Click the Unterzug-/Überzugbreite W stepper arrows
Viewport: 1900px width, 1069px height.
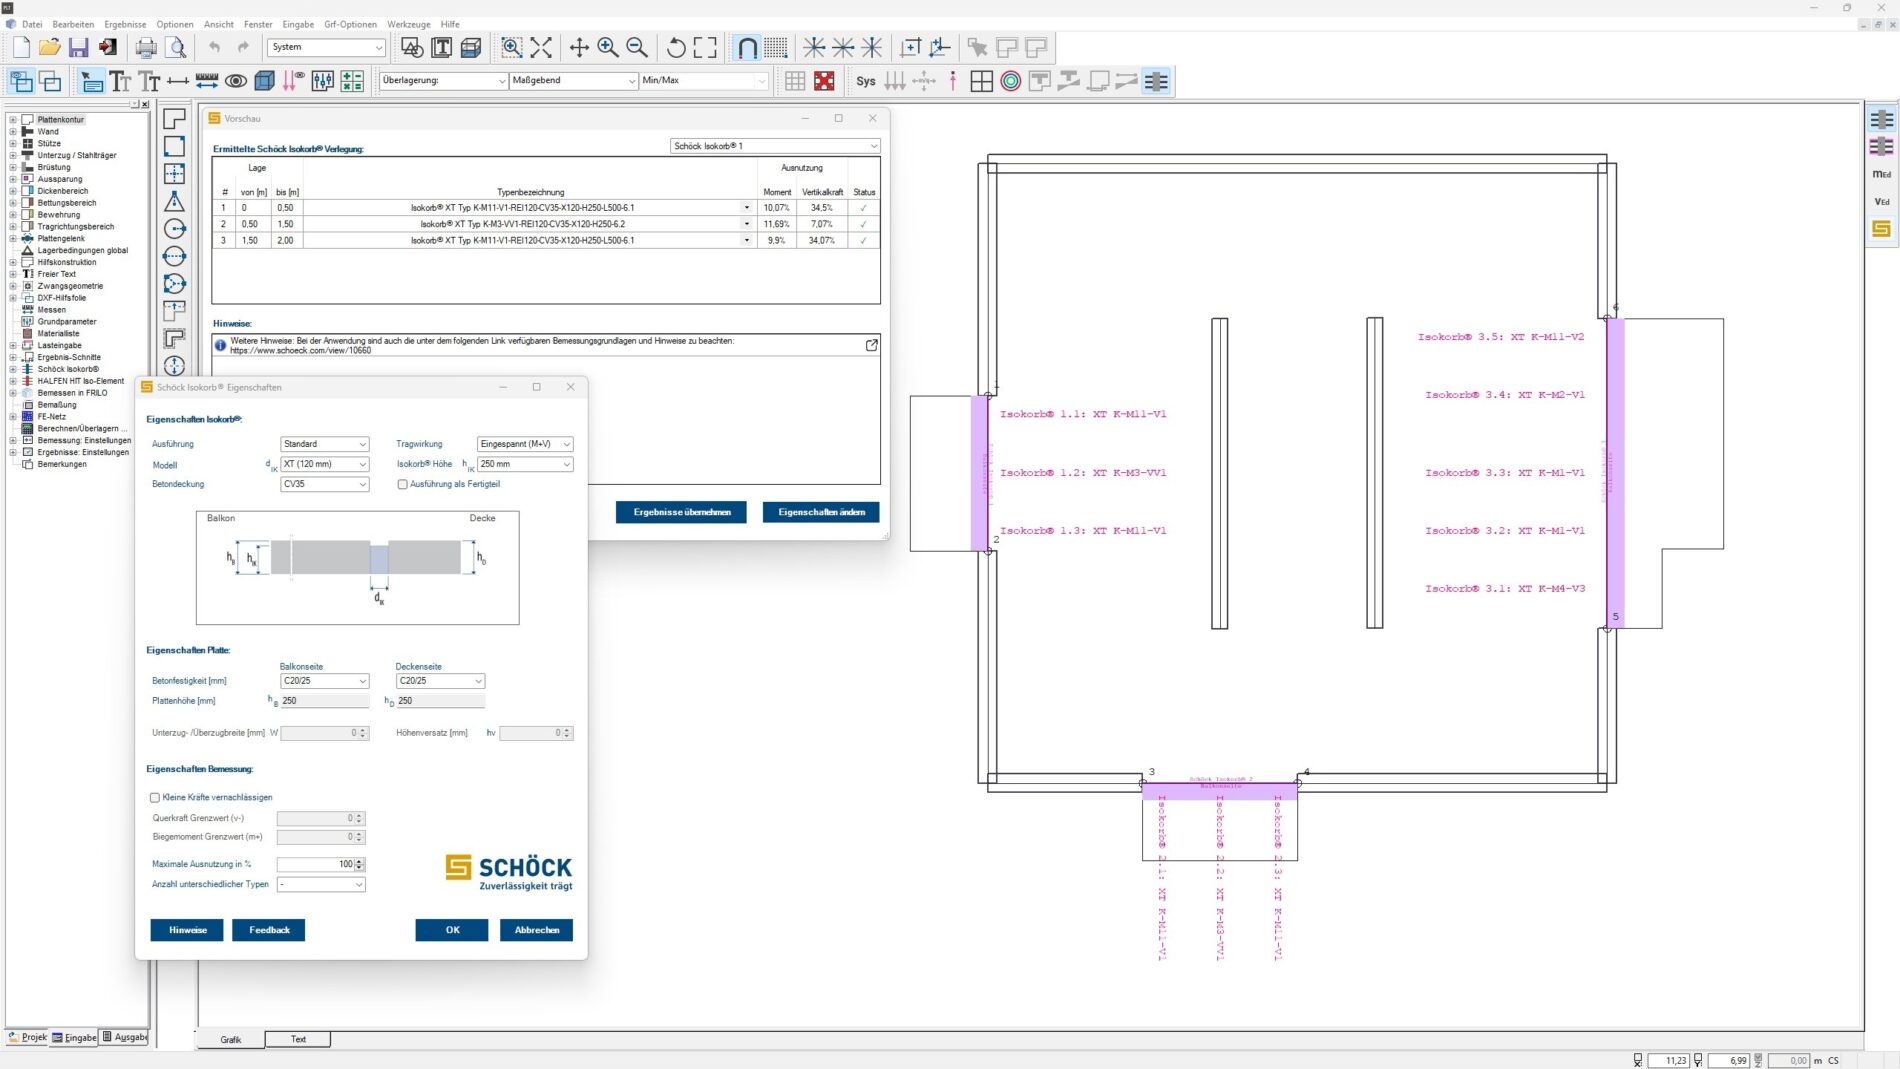(363, 733)
